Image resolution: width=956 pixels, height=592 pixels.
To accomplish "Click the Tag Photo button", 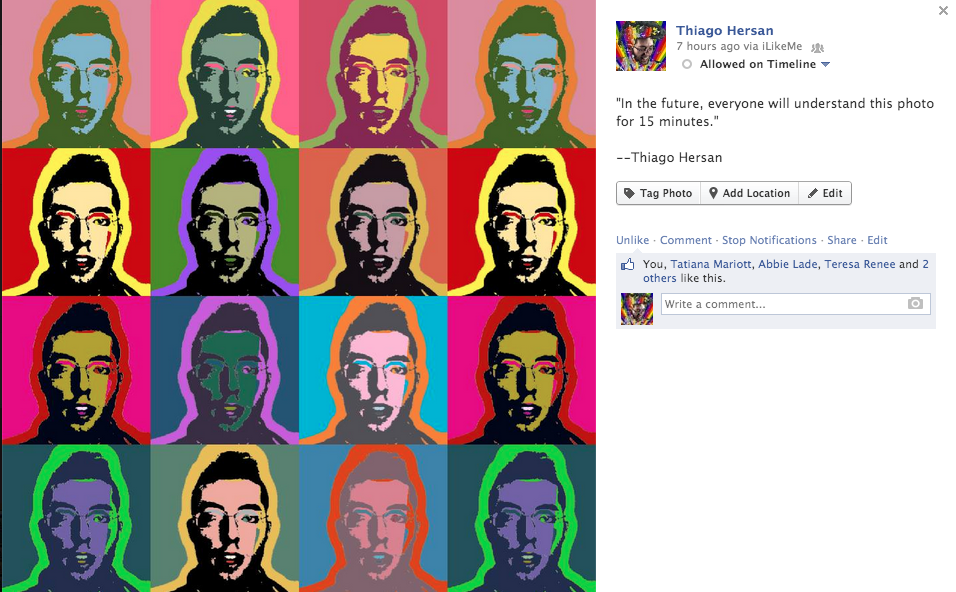I will (658, 193).
